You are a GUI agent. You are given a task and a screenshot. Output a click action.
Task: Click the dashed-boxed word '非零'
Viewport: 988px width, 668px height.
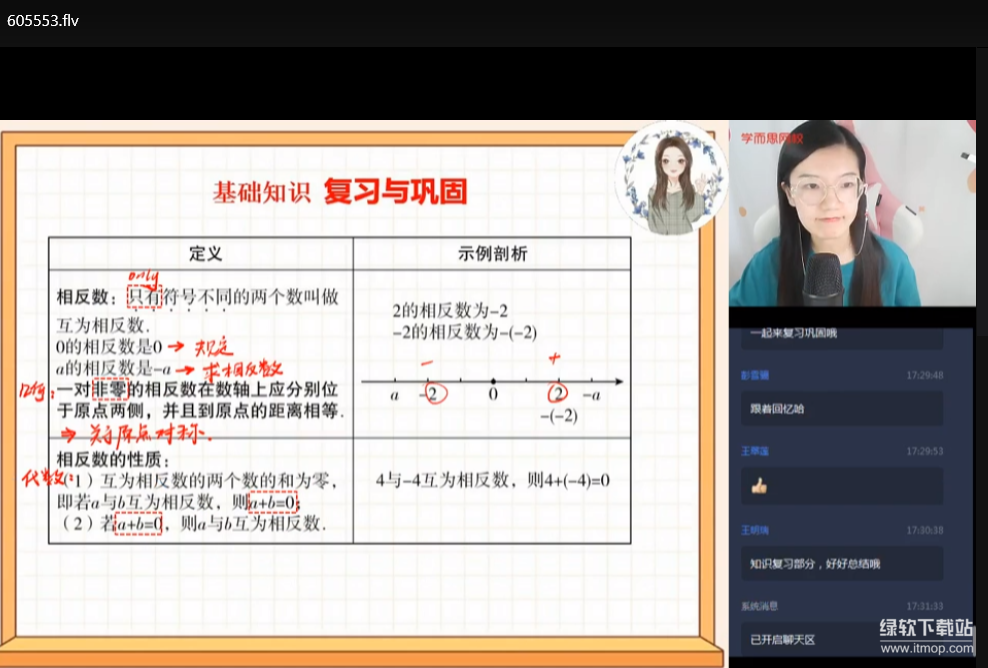[110, 389]
